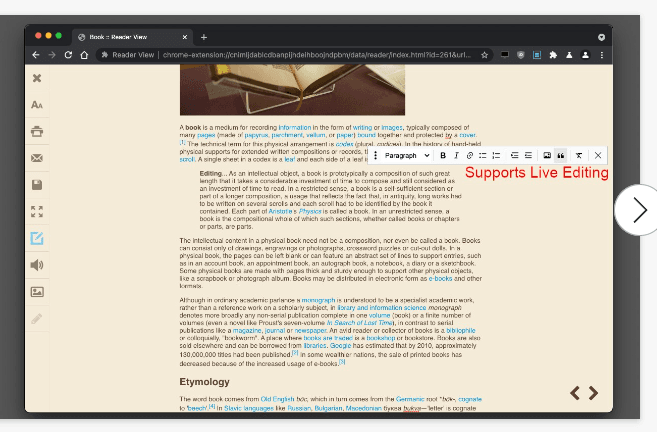Click the monitor extension icon
This screenshot has width=657, height=432.
[505, 55]
